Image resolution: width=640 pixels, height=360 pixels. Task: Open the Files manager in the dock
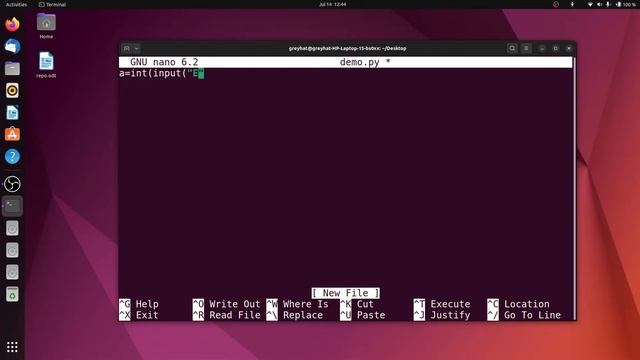click(12, 68)
